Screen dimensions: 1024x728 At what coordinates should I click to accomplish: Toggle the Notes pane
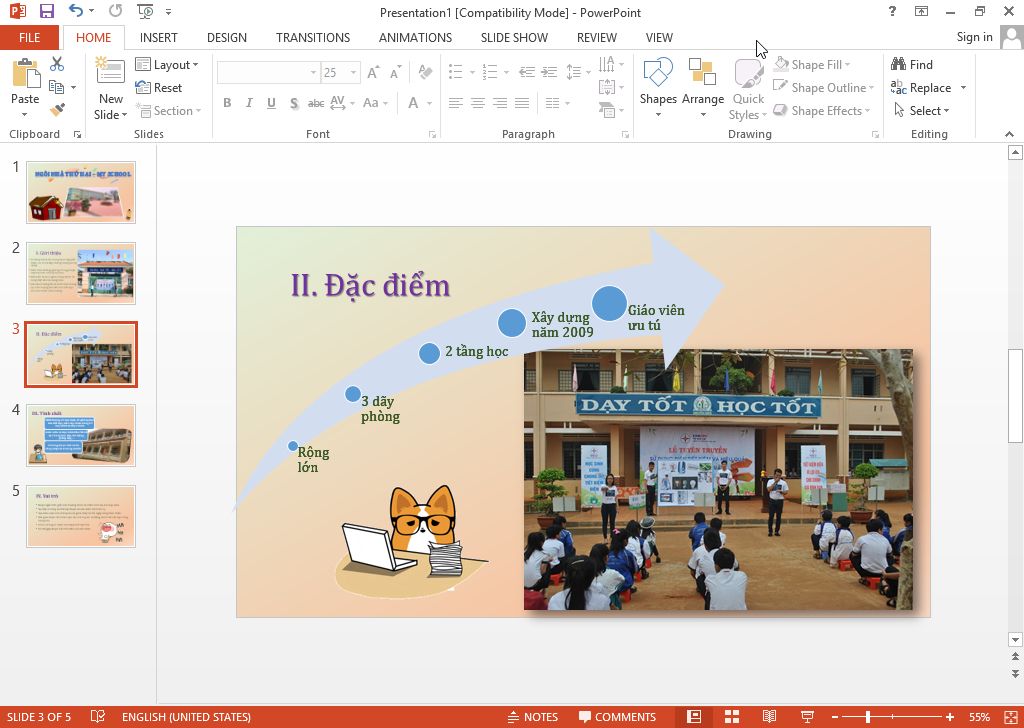tap(532, 716)
